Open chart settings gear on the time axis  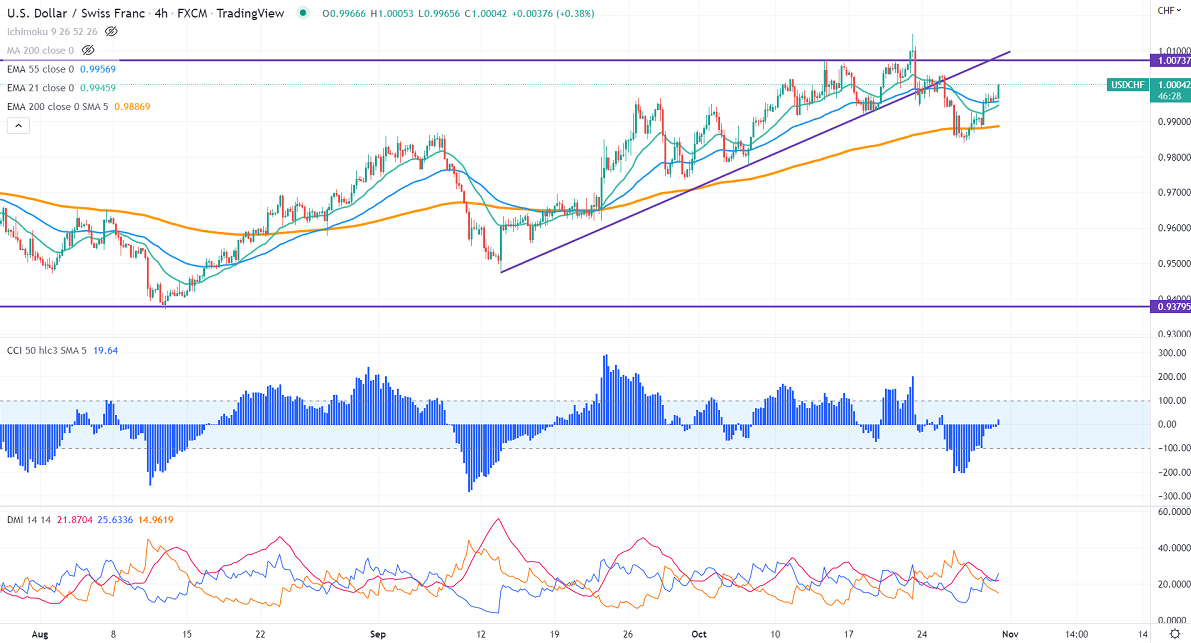pyautogui.click(x=1175, y=634)
